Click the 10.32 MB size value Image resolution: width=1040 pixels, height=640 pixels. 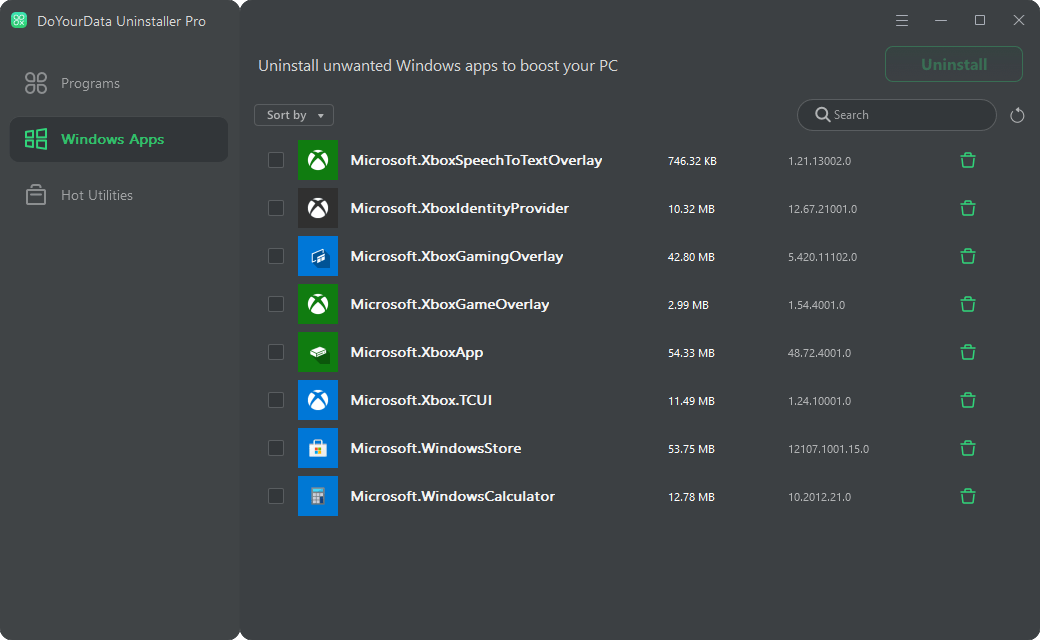[691, 209]
